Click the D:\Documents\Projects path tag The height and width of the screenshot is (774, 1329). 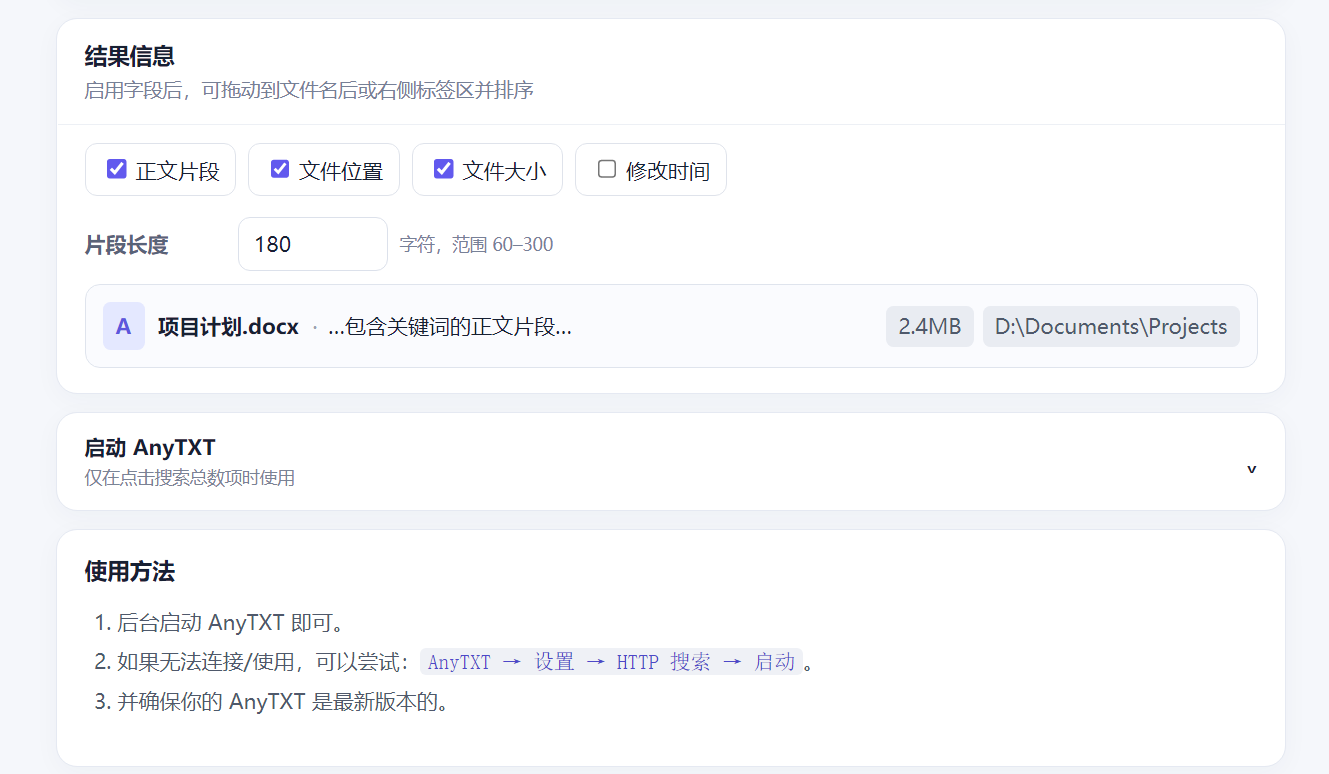coord(1111,326)
